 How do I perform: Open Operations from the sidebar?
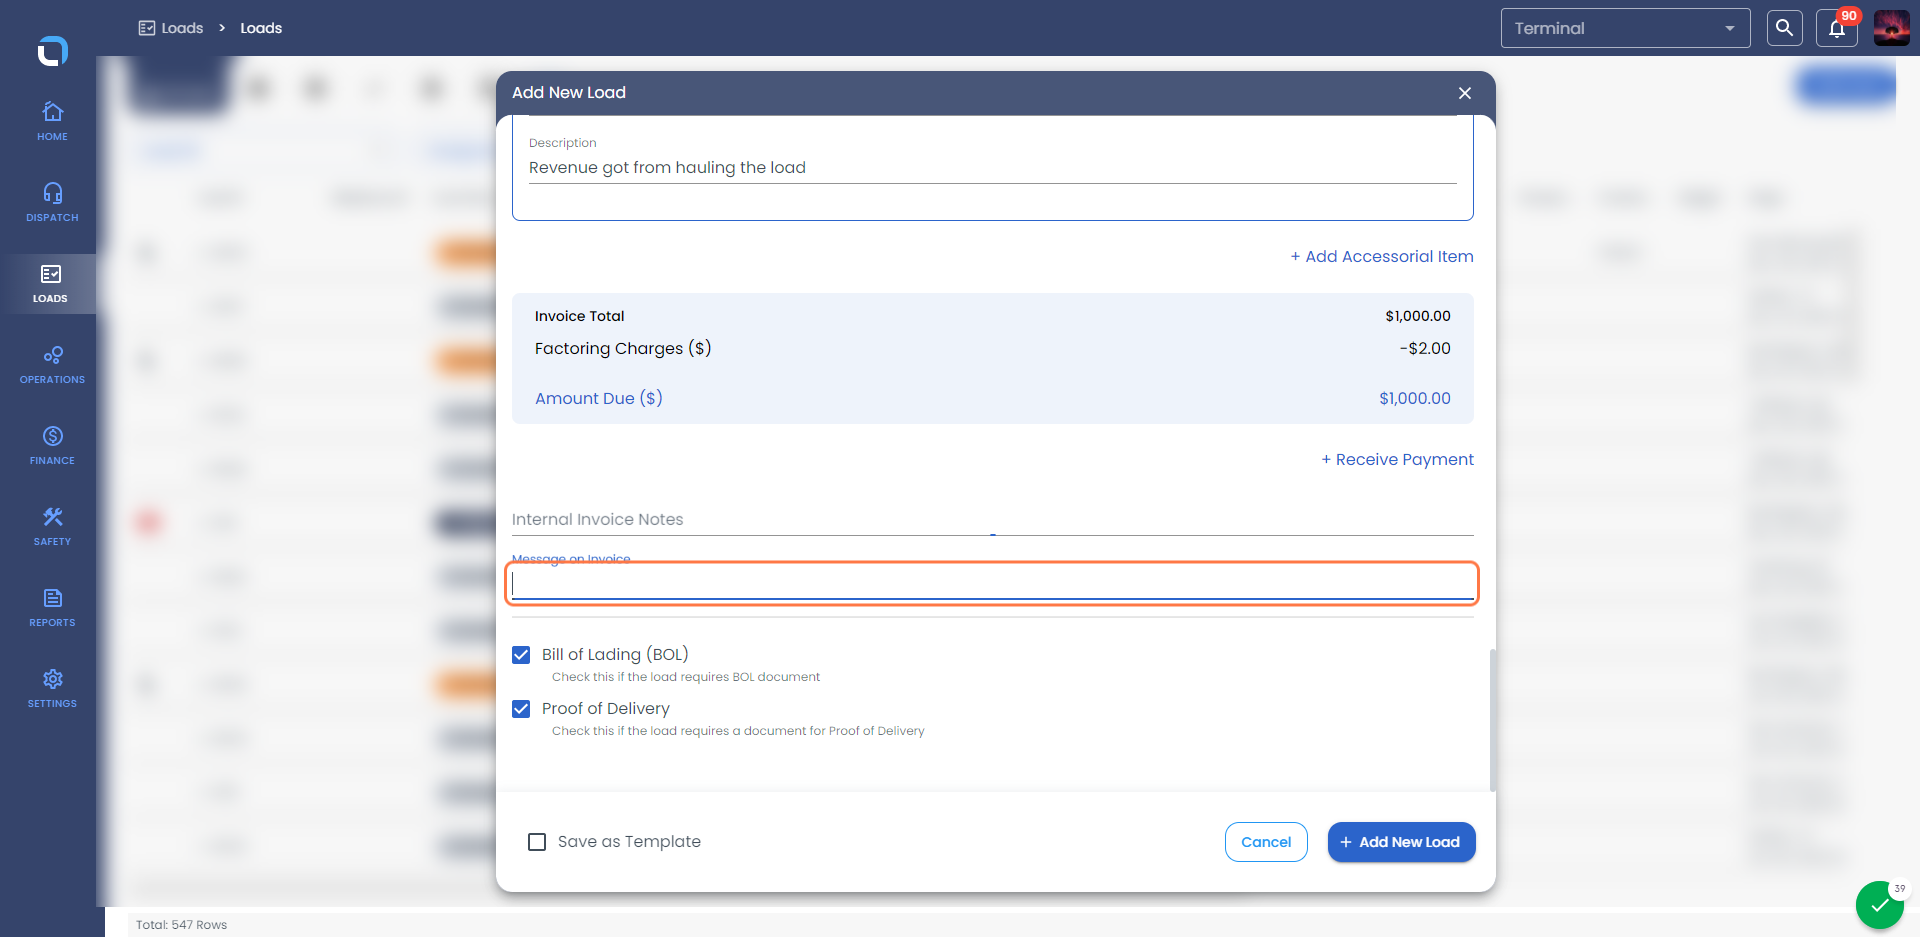tap(52, 365)
